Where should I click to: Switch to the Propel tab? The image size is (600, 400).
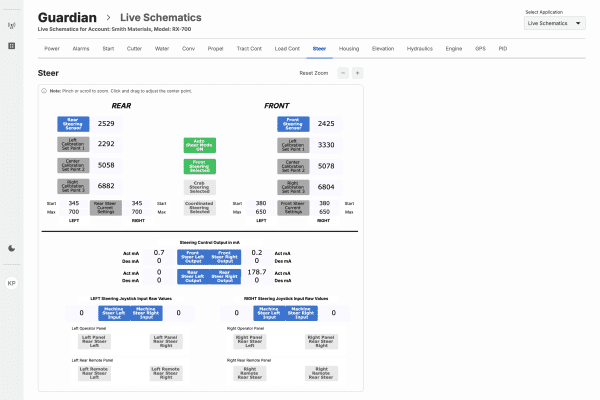[x=215, y=49]
